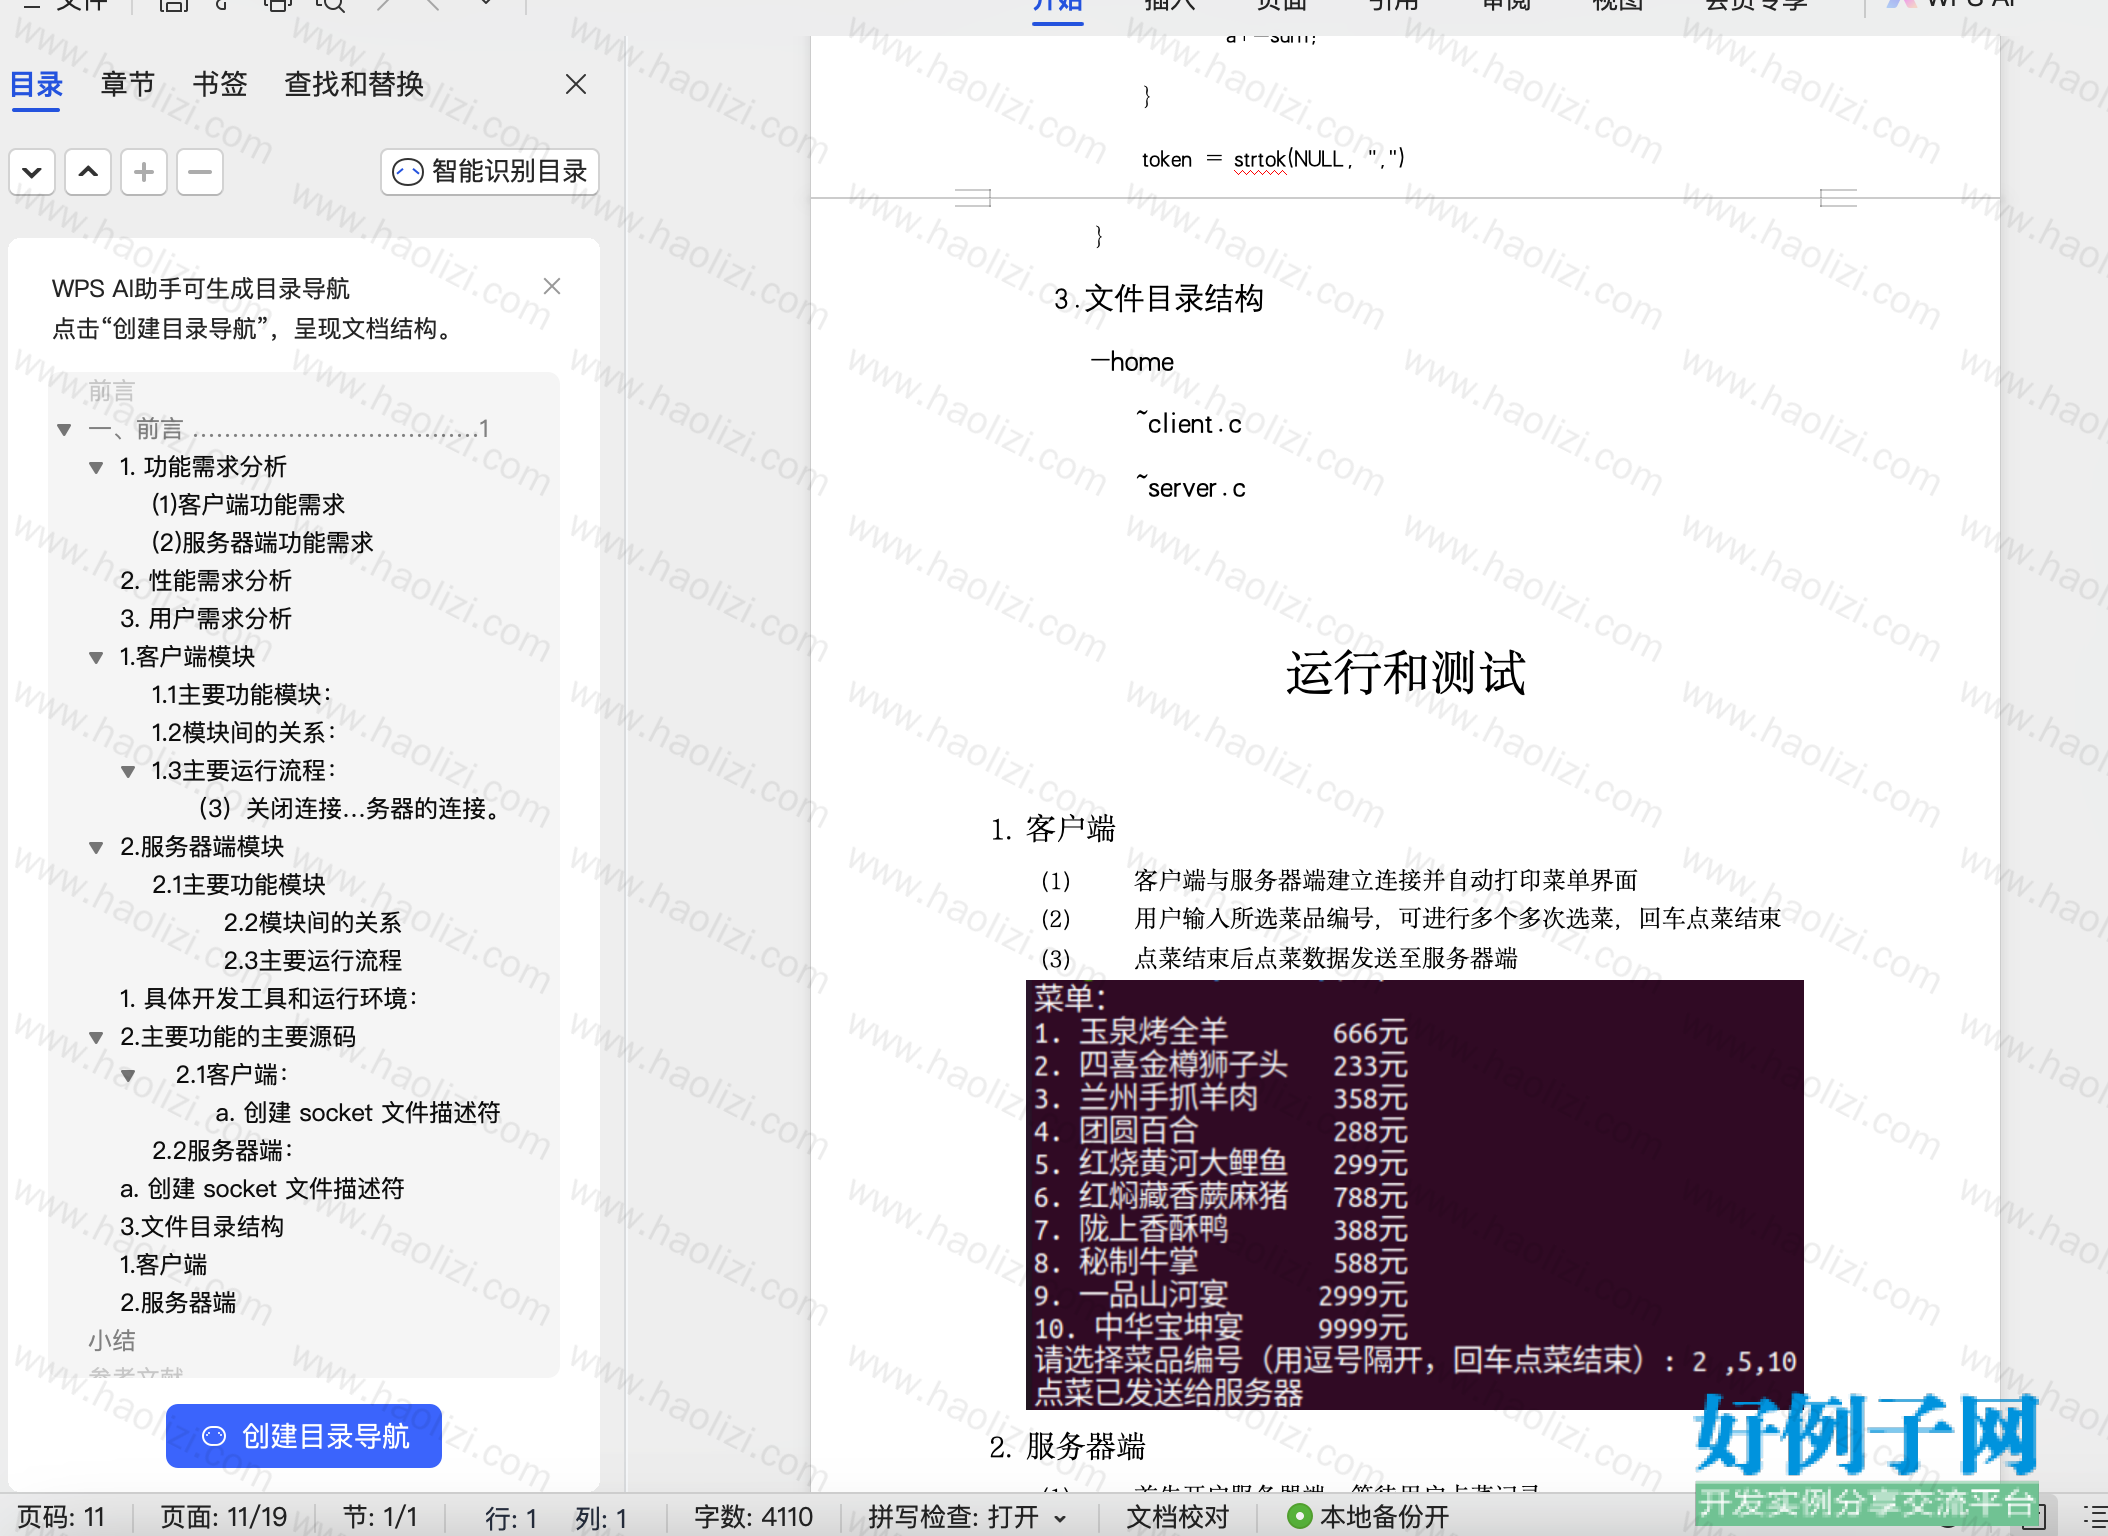This screenshot has height=1536, width=2108.
Task: Click the collapse-all up chevron button
Action: 88,172
